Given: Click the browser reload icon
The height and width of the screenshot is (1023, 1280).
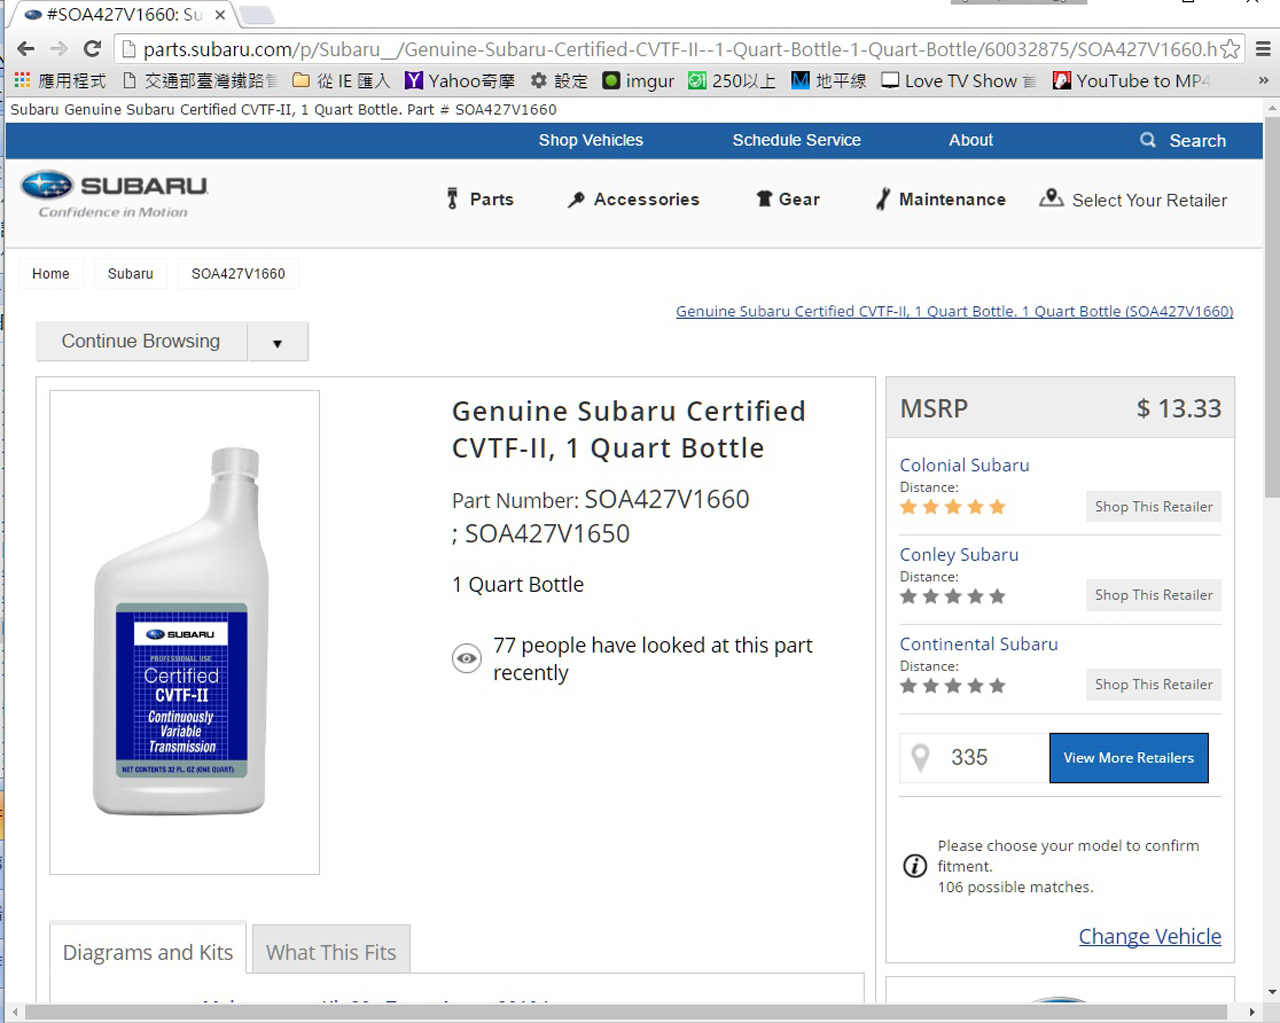Looking at the screenshot, I should point(92,48).
